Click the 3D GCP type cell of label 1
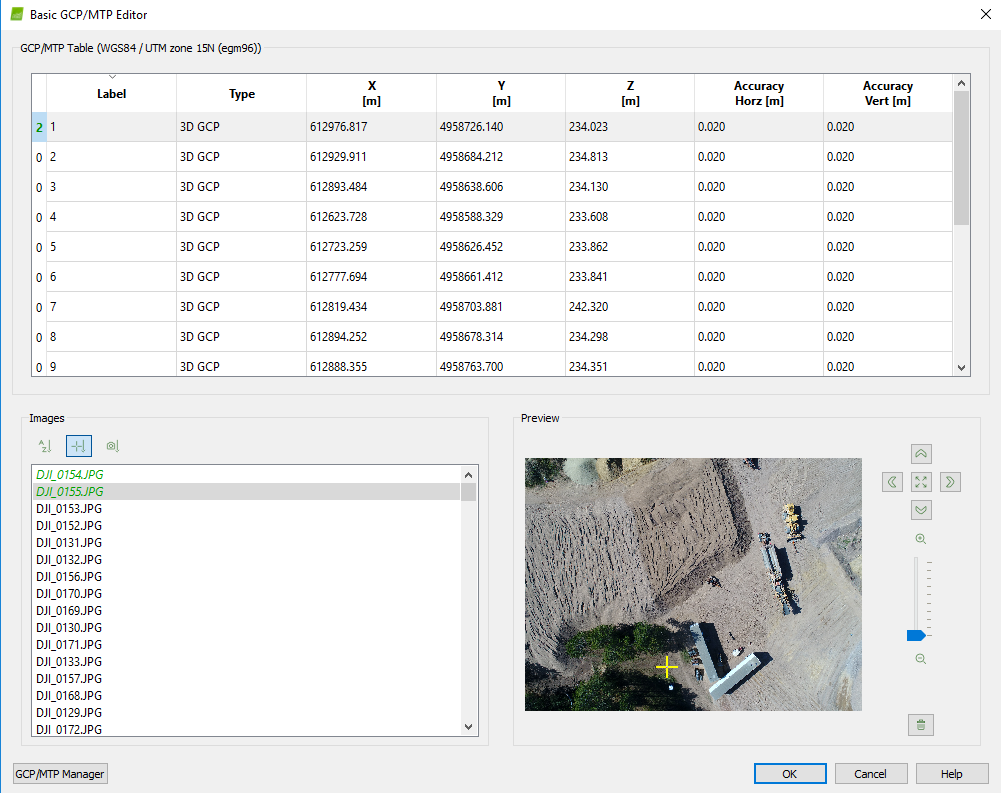 coord(242,126)
